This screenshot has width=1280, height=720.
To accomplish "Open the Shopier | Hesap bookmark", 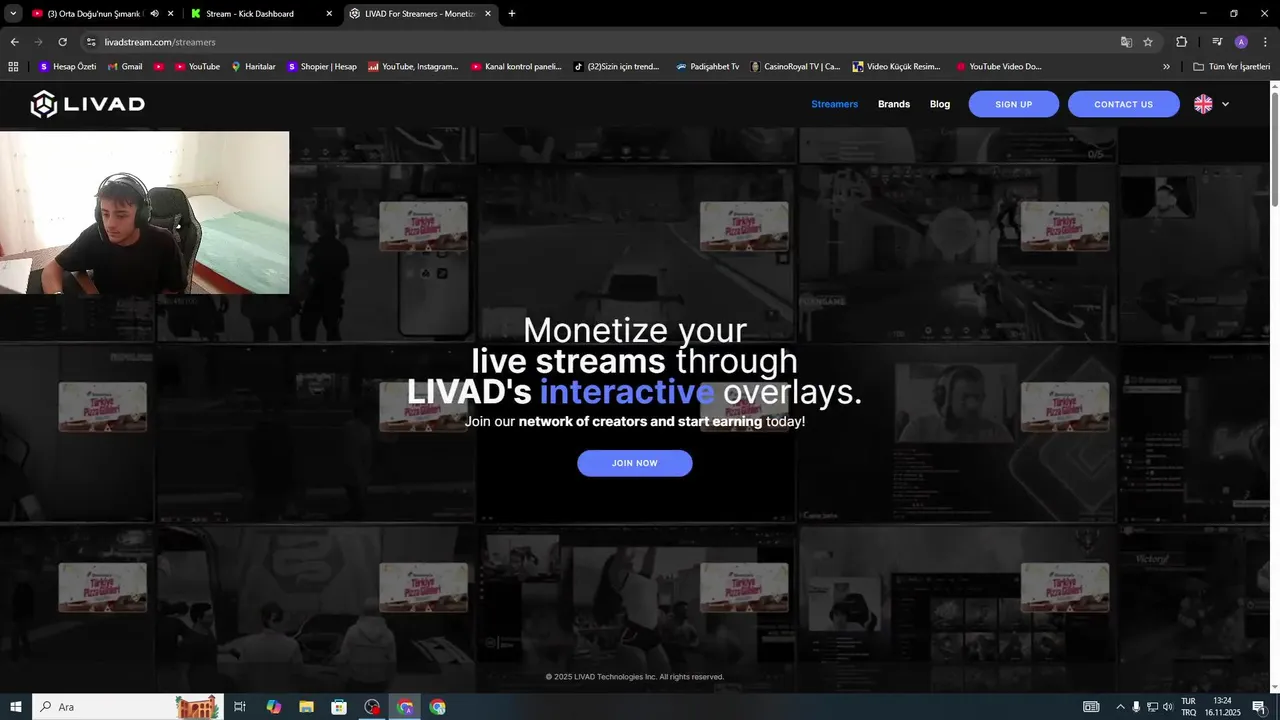I will coord(321,67).
